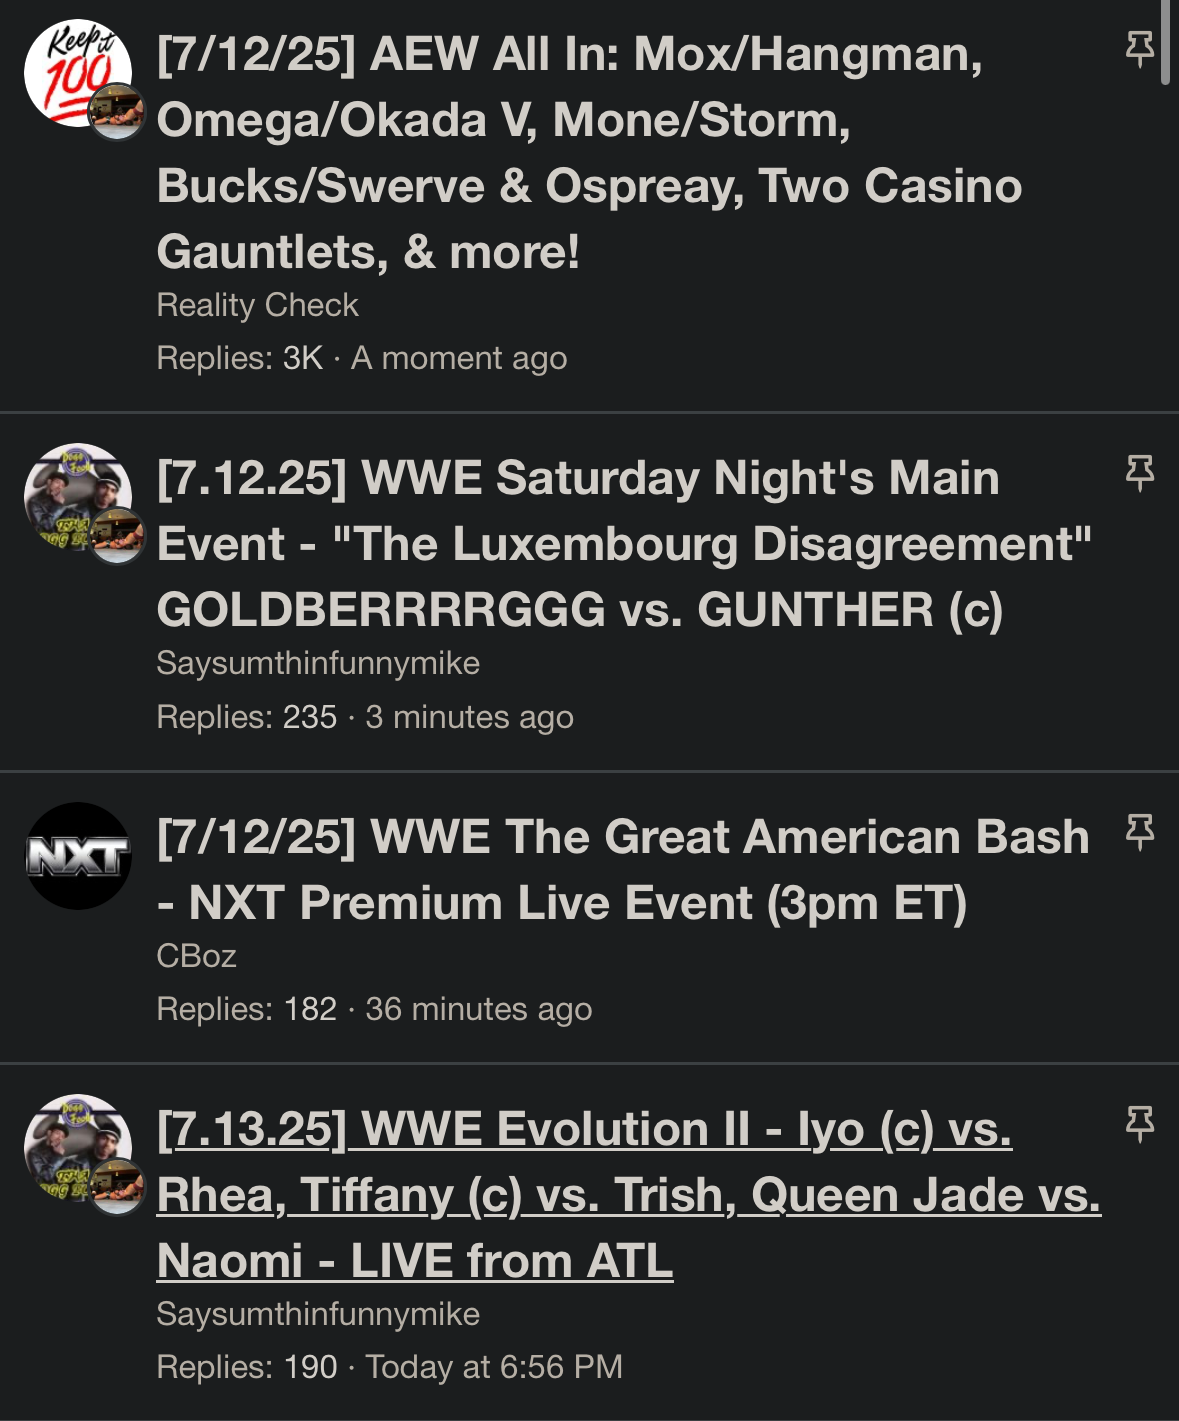Open Saysumthinfunnymike profile under Main Event thread
The width and height of the screenshot is (1179, 1421).
click(318, 663)
